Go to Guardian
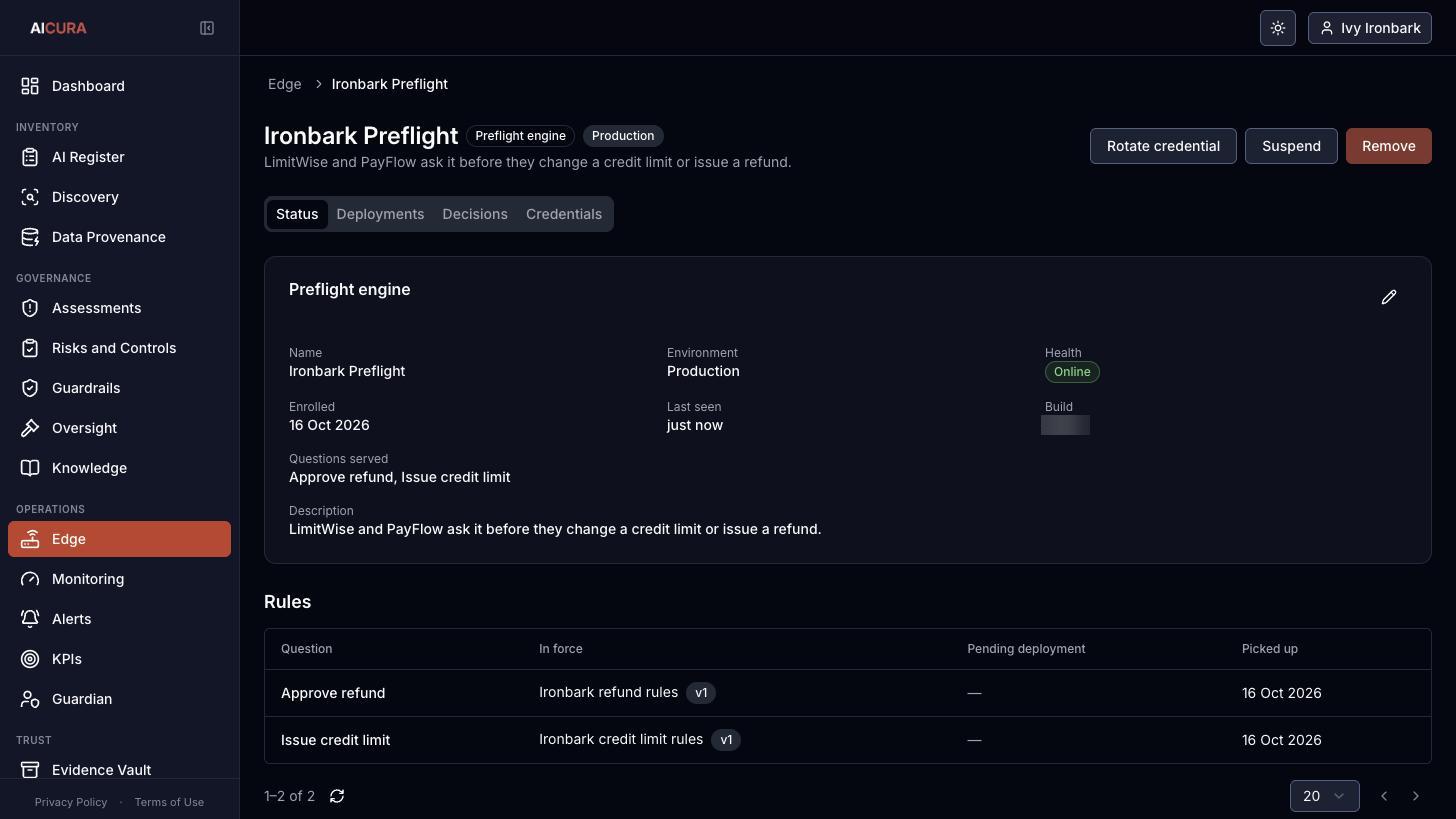Screen dimensions: 1456x819 (119, 699)
